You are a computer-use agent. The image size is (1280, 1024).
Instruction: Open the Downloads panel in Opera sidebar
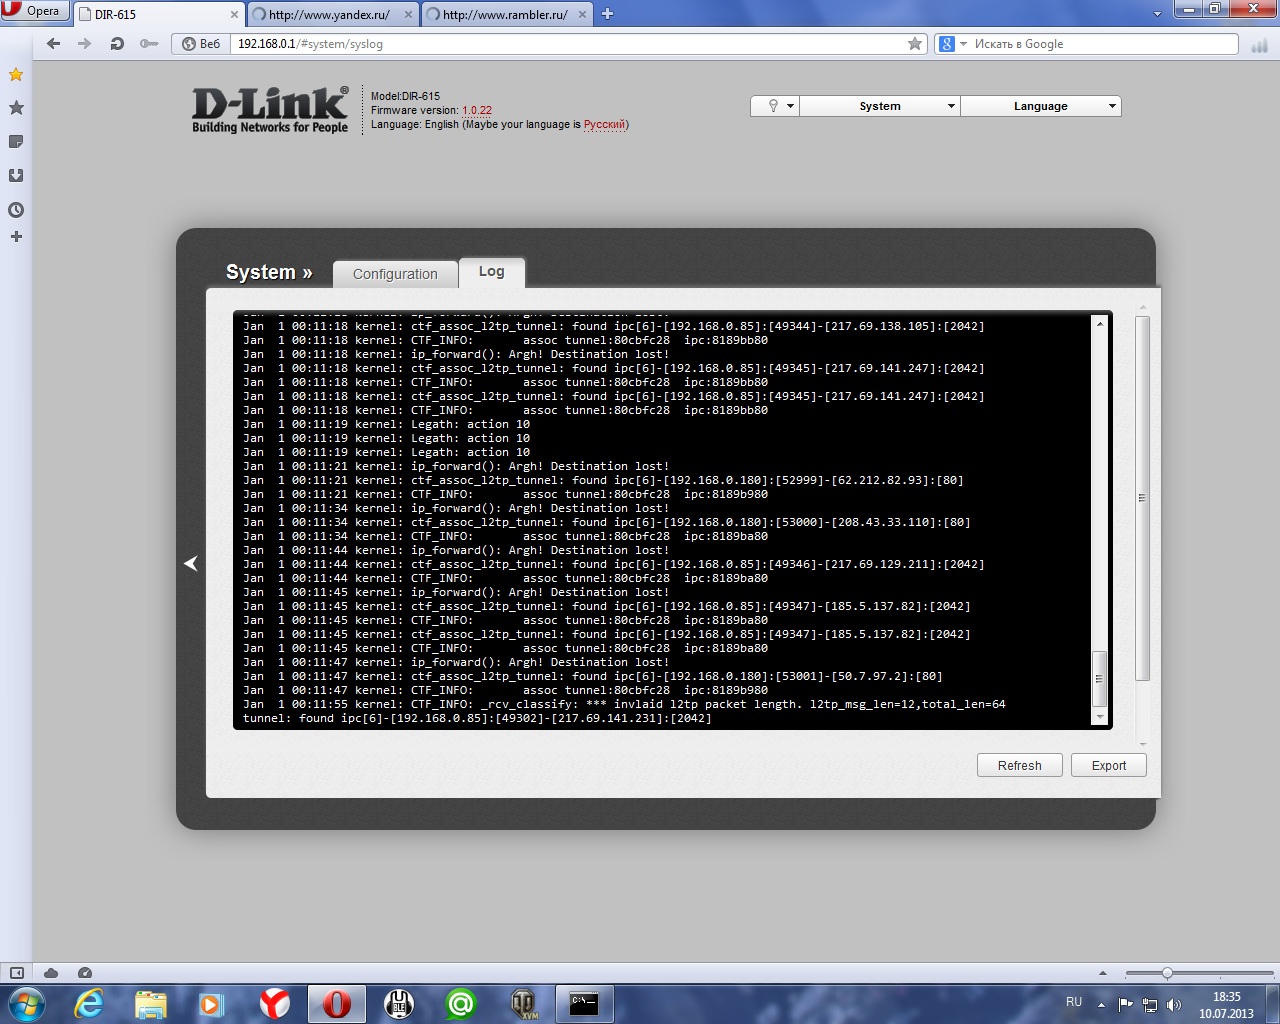16,176
